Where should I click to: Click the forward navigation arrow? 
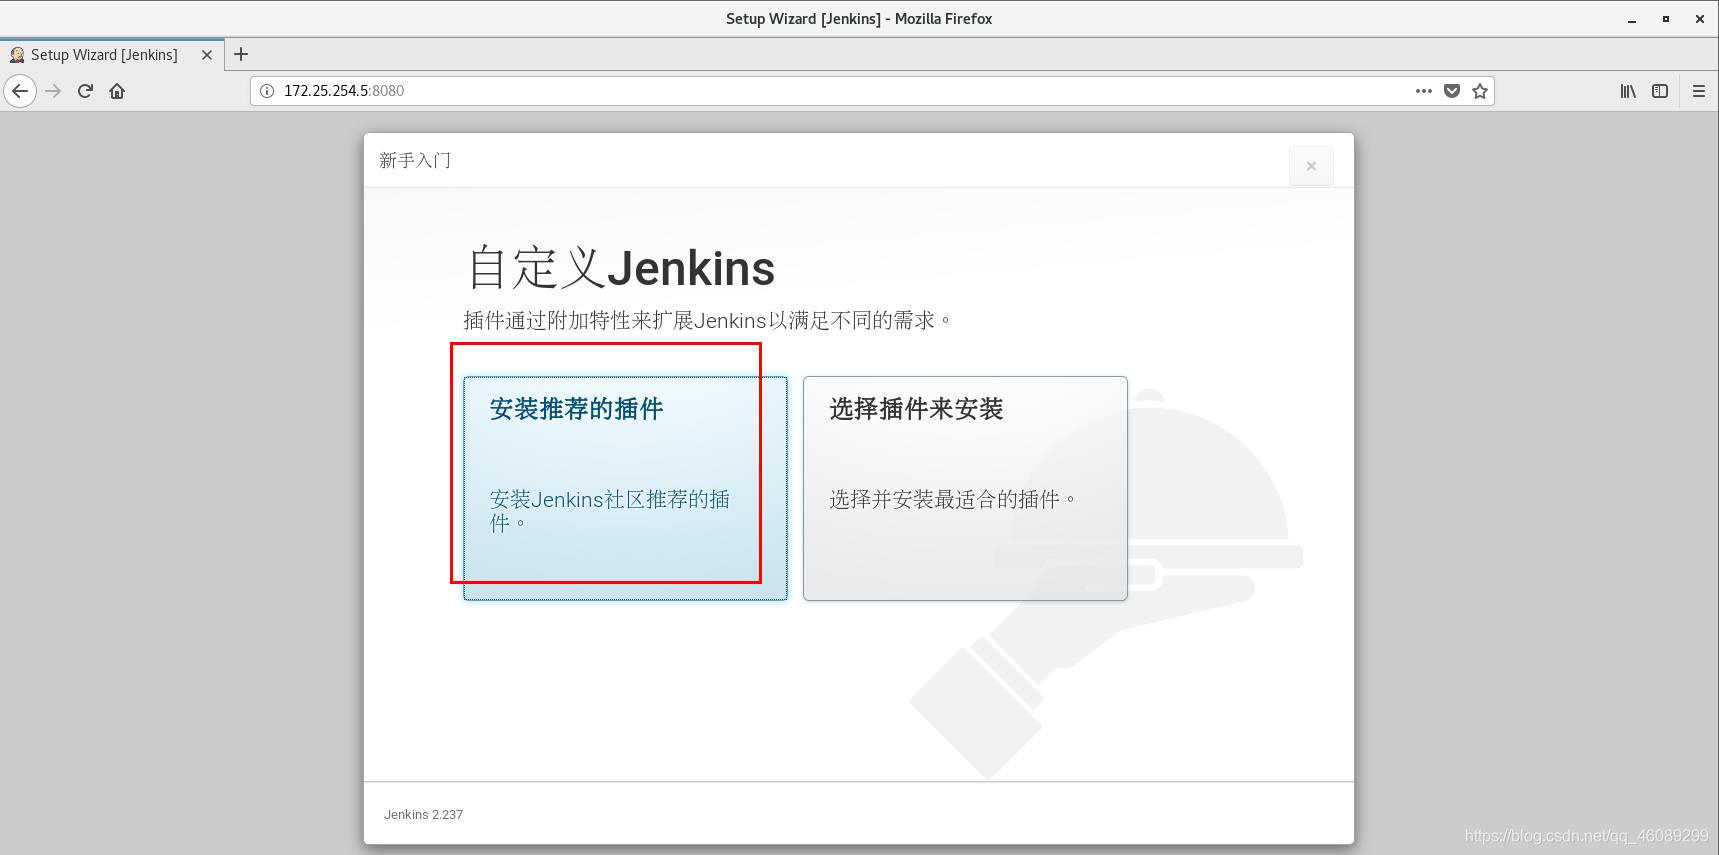53,91
